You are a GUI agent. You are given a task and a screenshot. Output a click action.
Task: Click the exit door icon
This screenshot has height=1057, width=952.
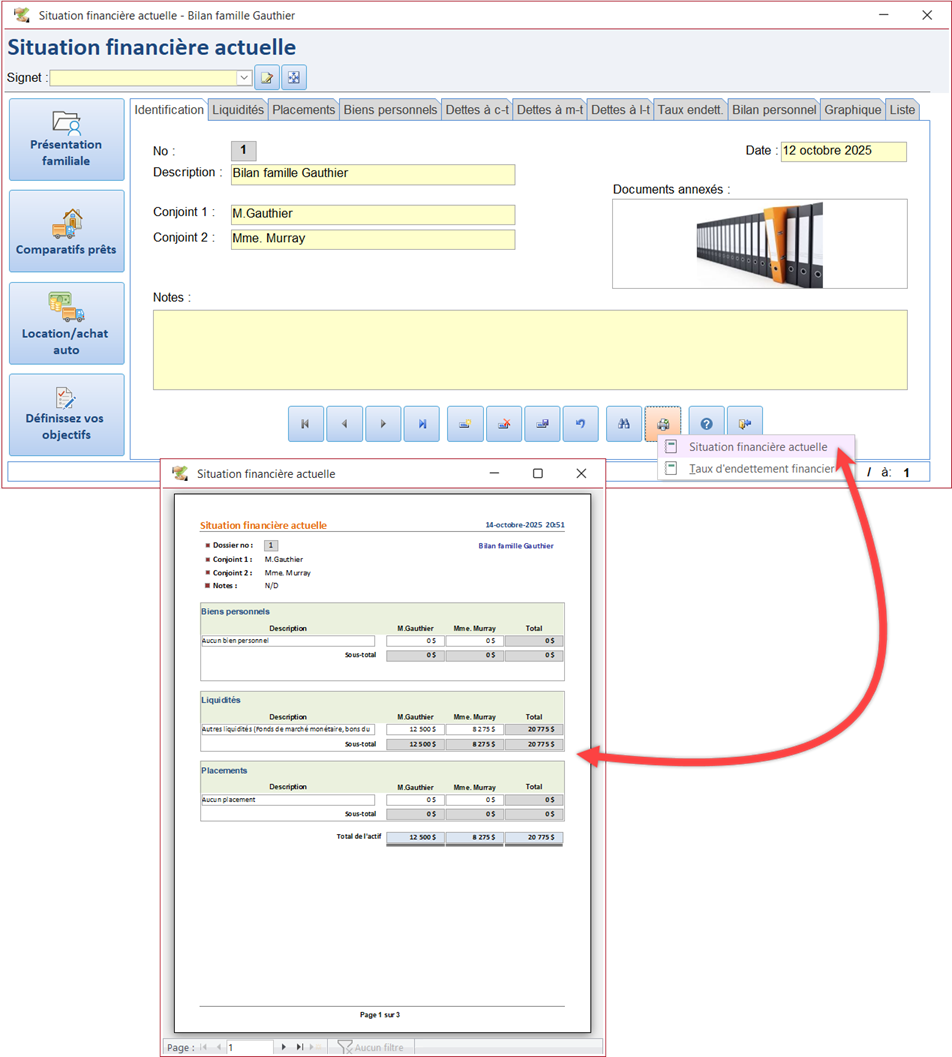(745, 424)
